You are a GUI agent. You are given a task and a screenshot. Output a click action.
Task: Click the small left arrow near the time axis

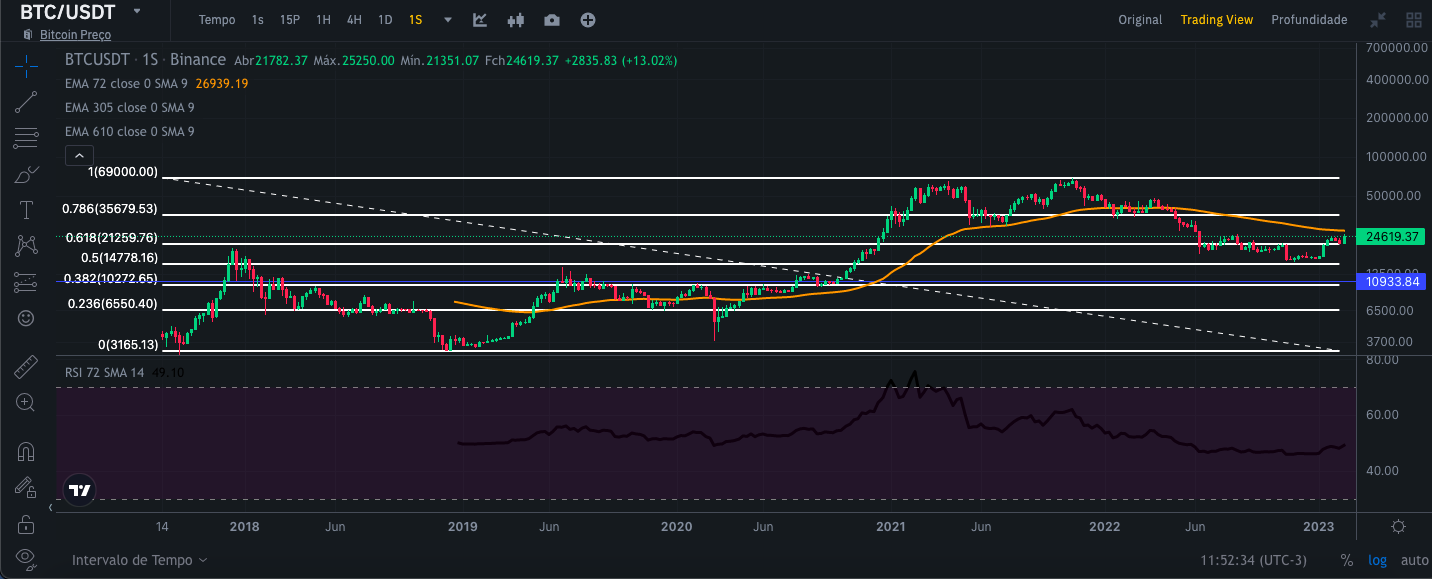pyautogui.click(x=52, y=508)
